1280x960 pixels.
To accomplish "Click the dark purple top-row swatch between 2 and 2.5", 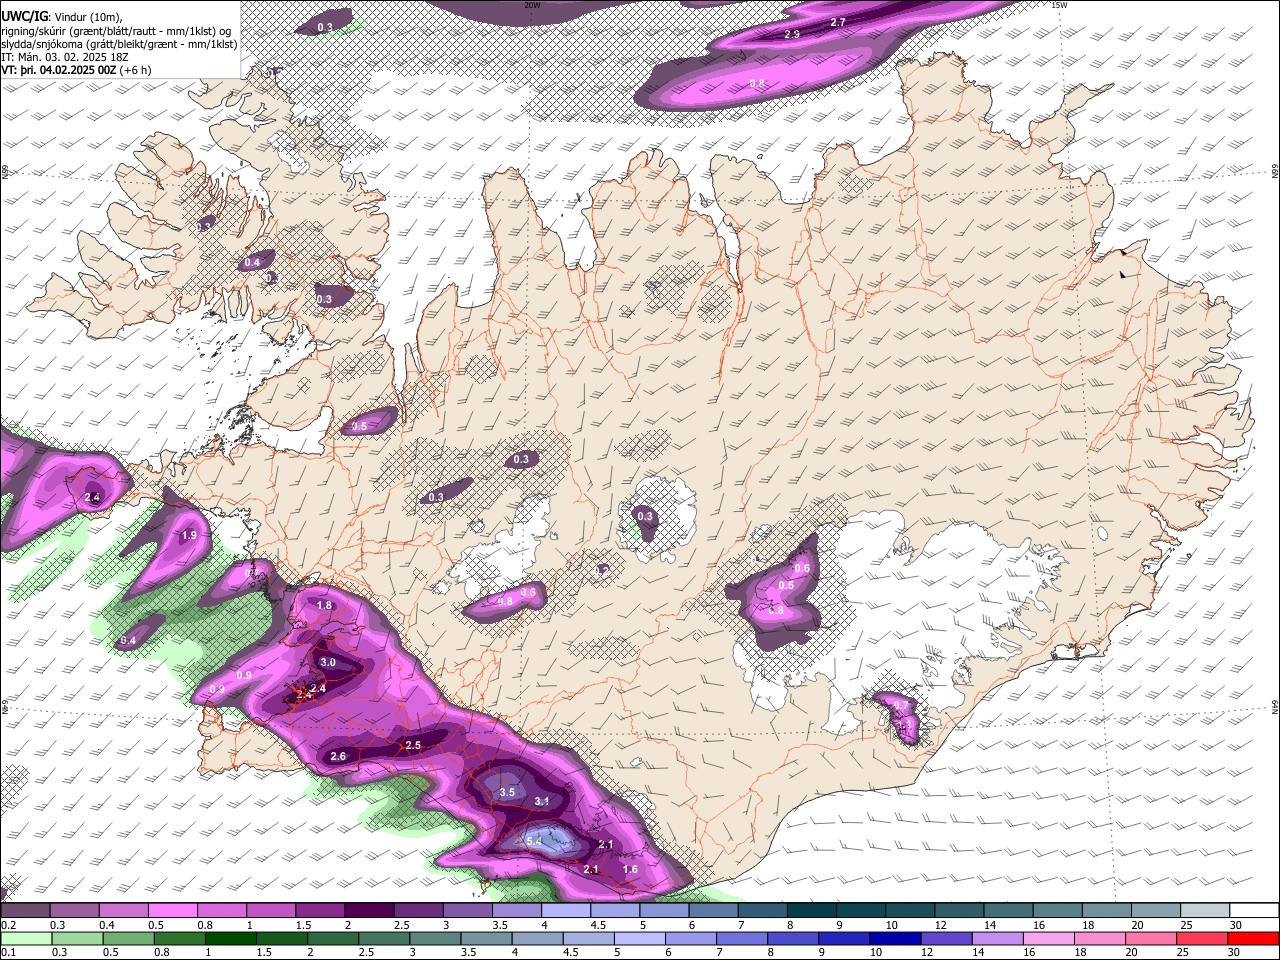I will [368, 911].
